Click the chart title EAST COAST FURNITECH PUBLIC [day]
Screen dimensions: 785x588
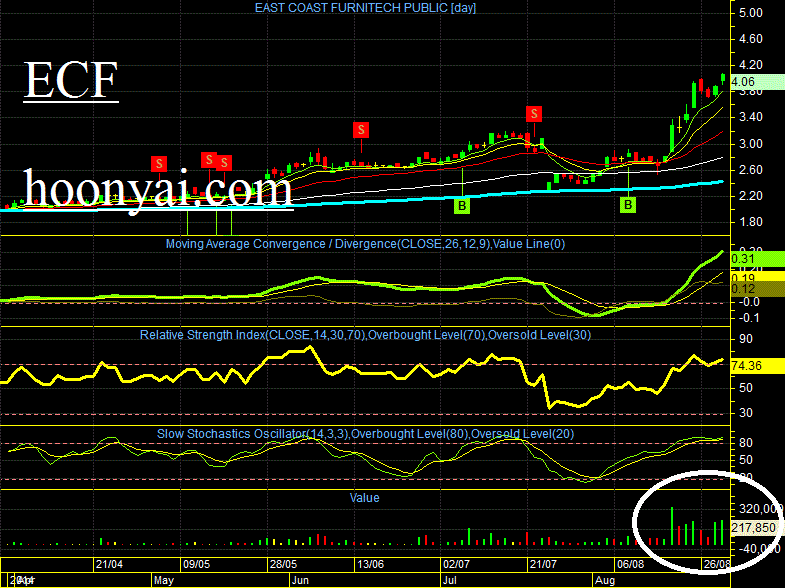(365, 8)
